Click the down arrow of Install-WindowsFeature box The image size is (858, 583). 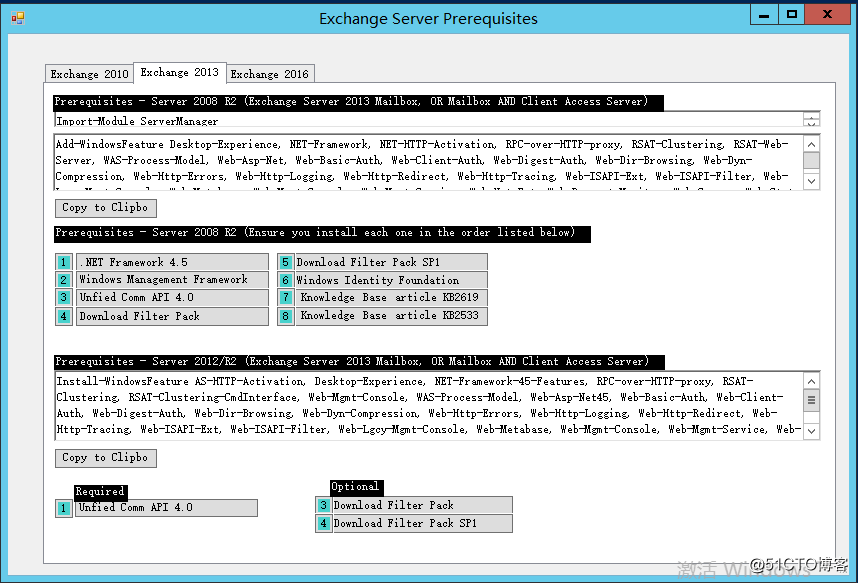pos(811,431)
